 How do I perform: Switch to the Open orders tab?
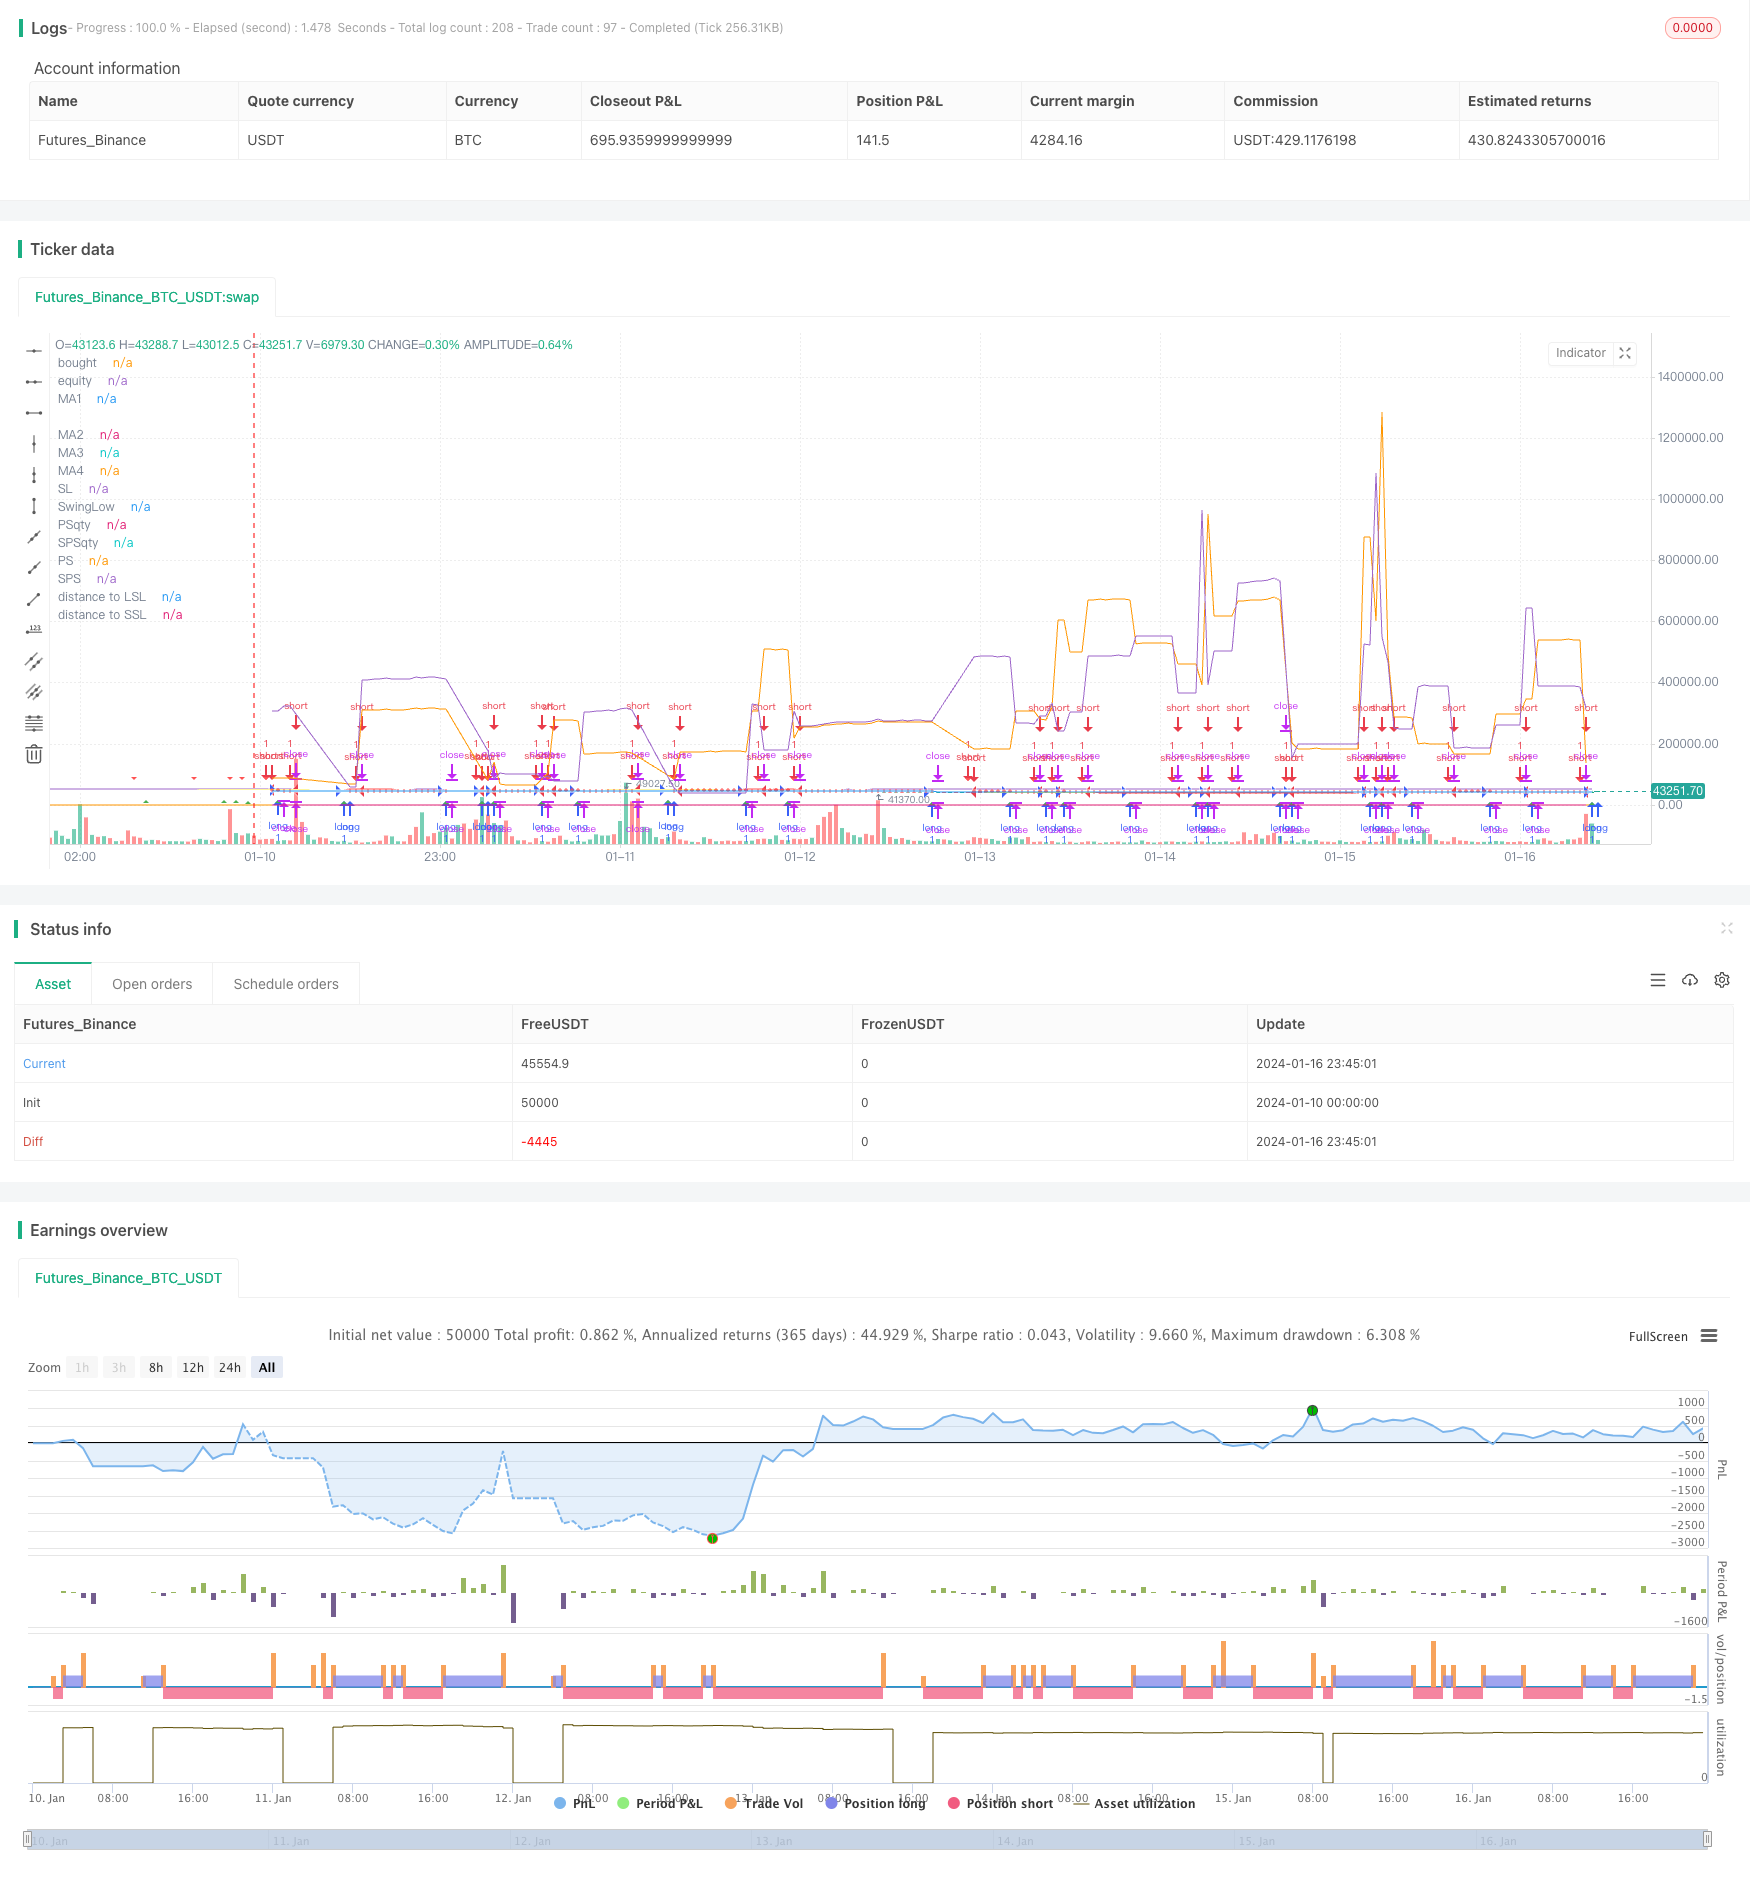(x=152, y=984)
